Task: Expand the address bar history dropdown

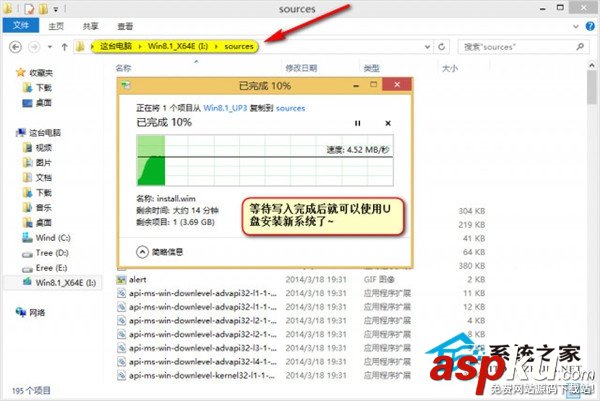Action: point(427,47)
